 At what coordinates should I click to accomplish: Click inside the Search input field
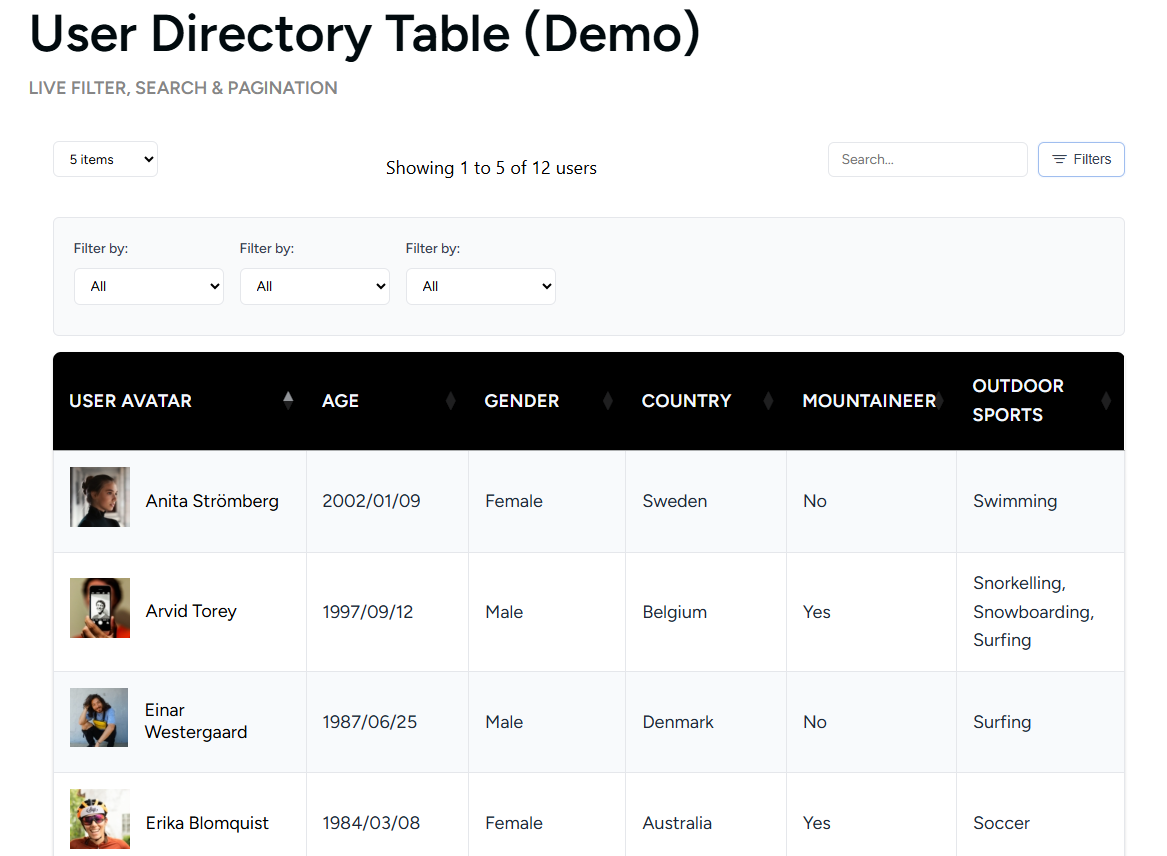(x=927, y=159)
